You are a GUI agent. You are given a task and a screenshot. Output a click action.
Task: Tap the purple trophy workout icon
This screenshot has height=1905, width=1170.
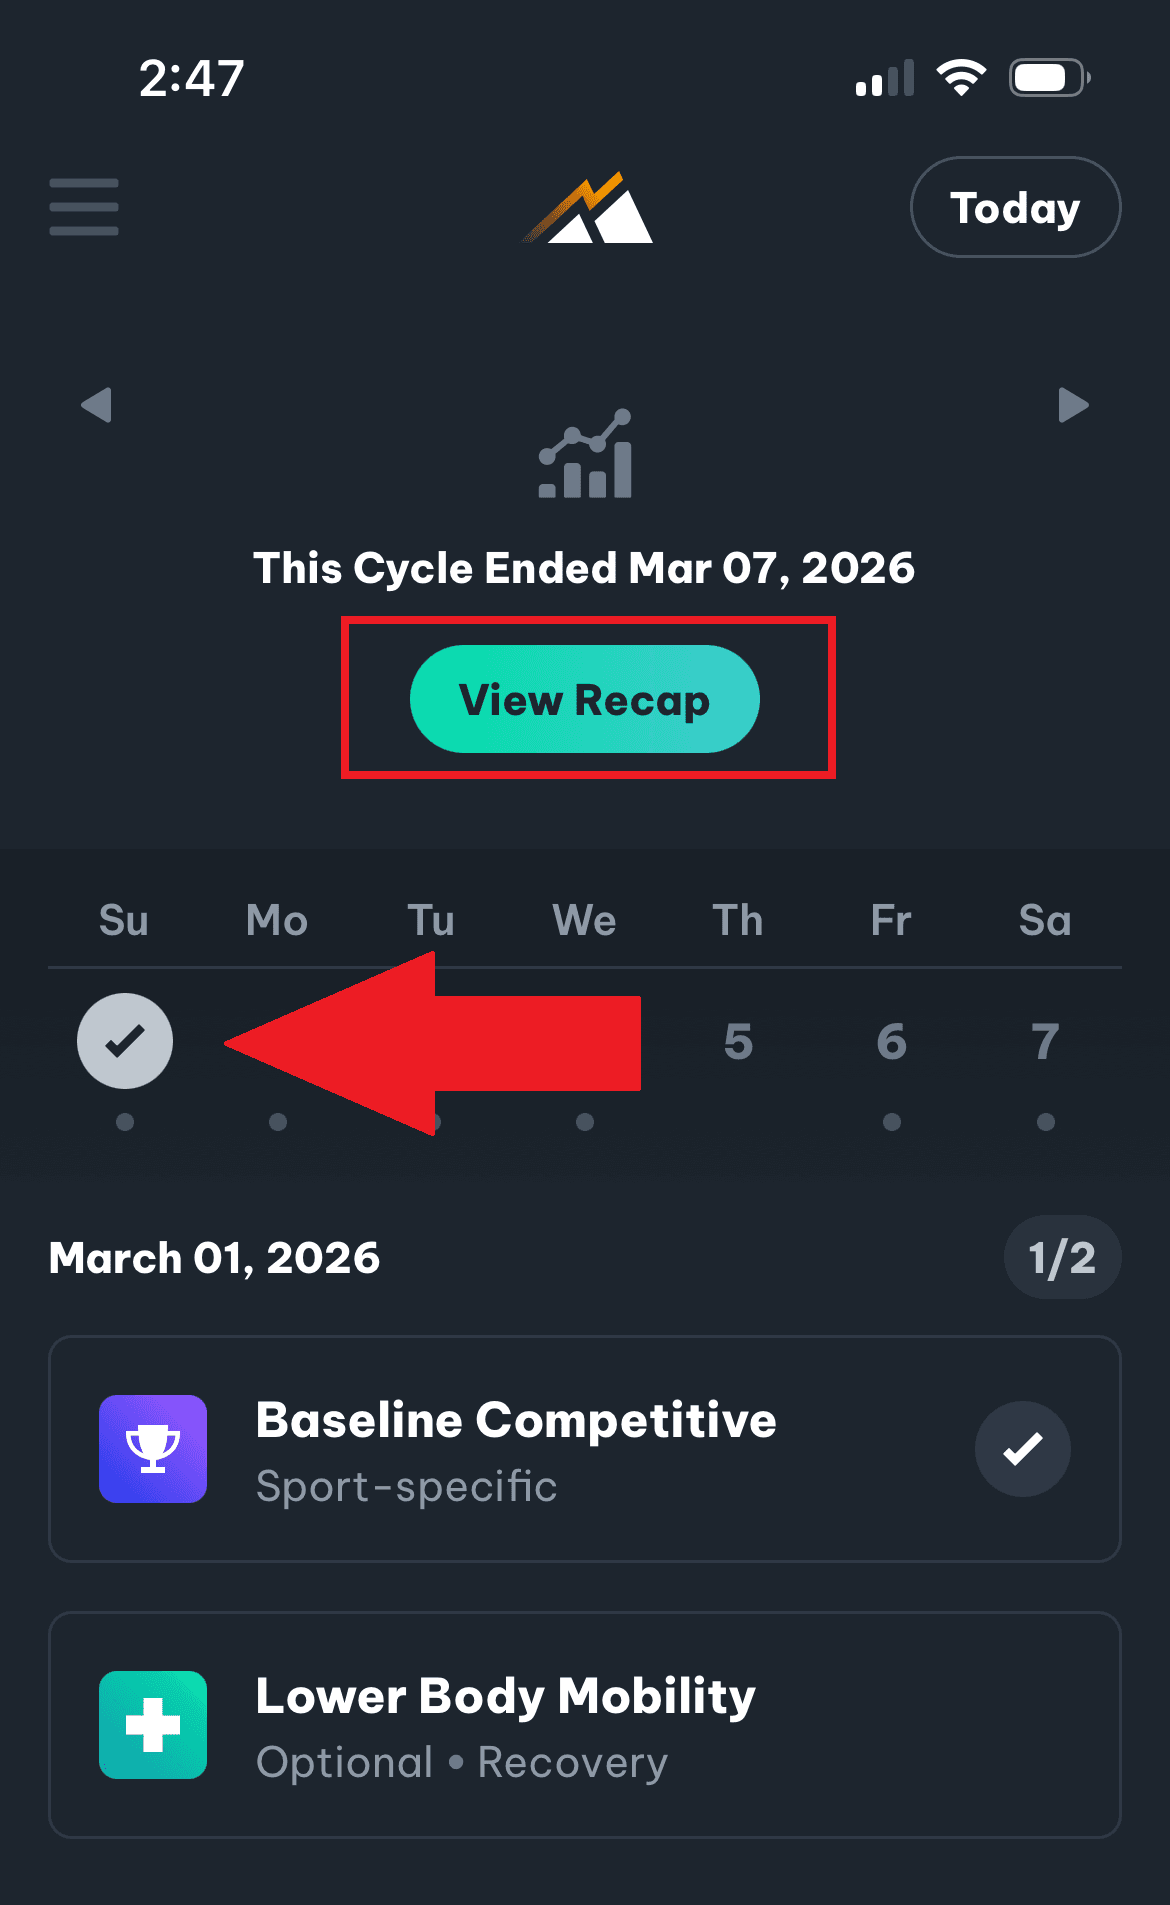[x=153, y=1449]
